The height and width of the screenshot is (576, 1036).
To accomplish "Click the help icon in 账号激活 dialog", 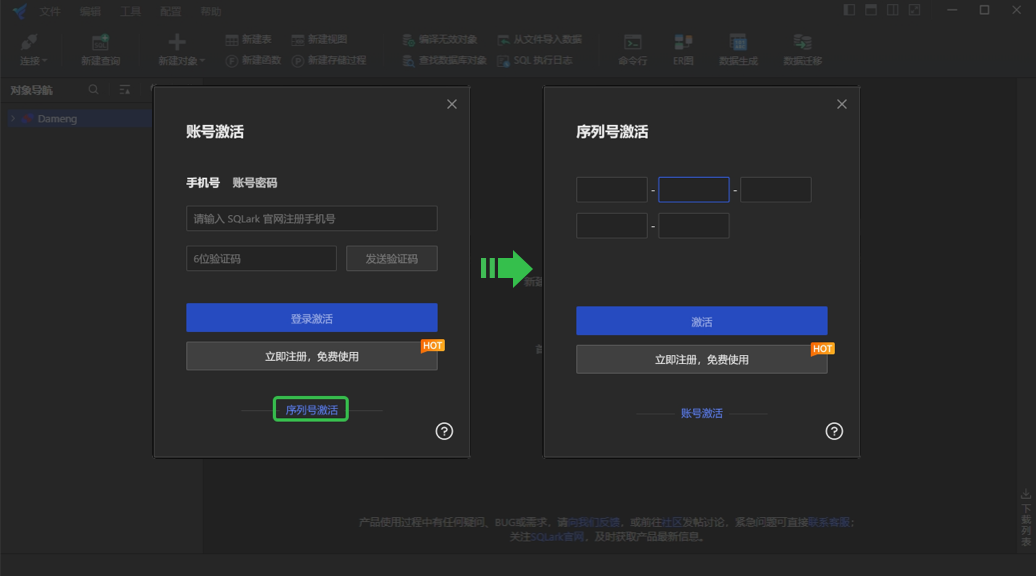I will point(444,431).
